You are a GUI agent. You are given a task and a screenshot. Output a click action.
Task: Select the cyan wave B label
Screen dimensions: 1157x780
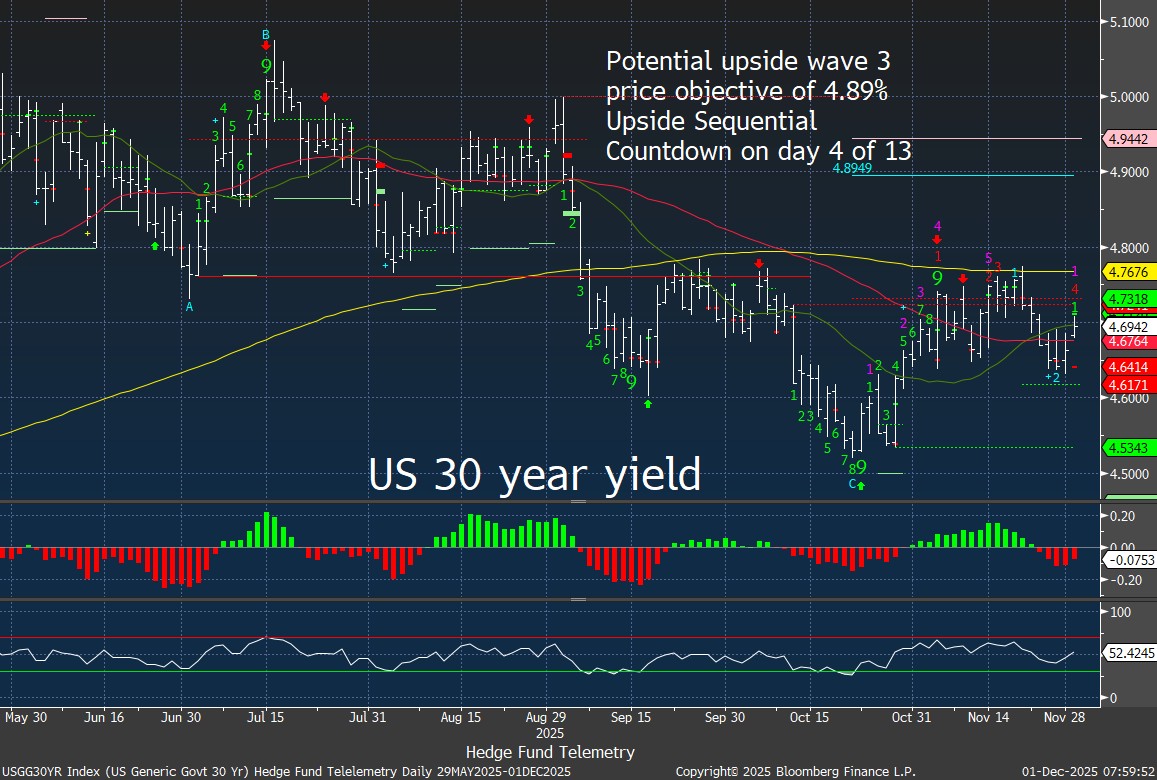click(266, 35)
